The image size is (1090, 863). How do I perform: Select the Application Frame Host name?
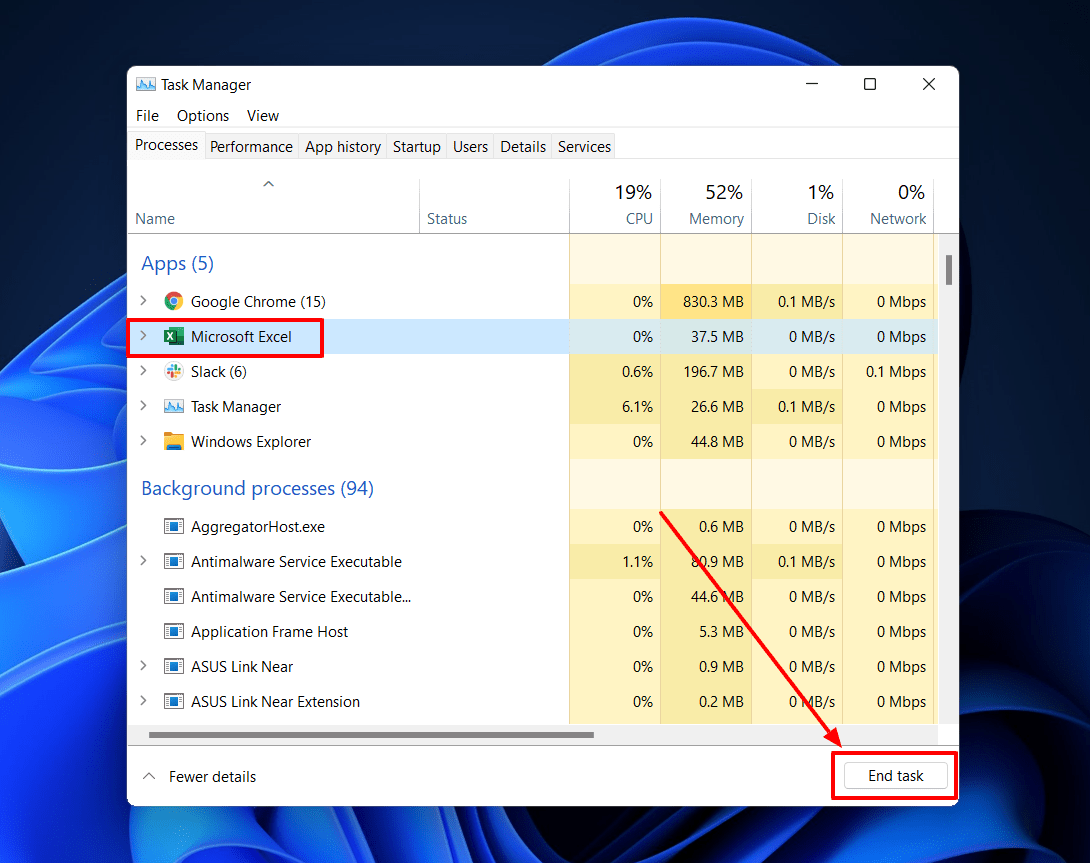pyautogui.click(x=269, y=631)
